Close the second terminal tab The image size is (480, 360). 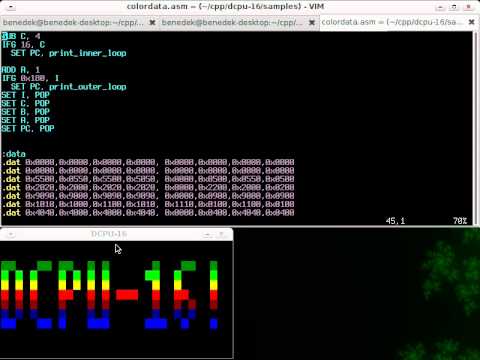pos(312,22)
